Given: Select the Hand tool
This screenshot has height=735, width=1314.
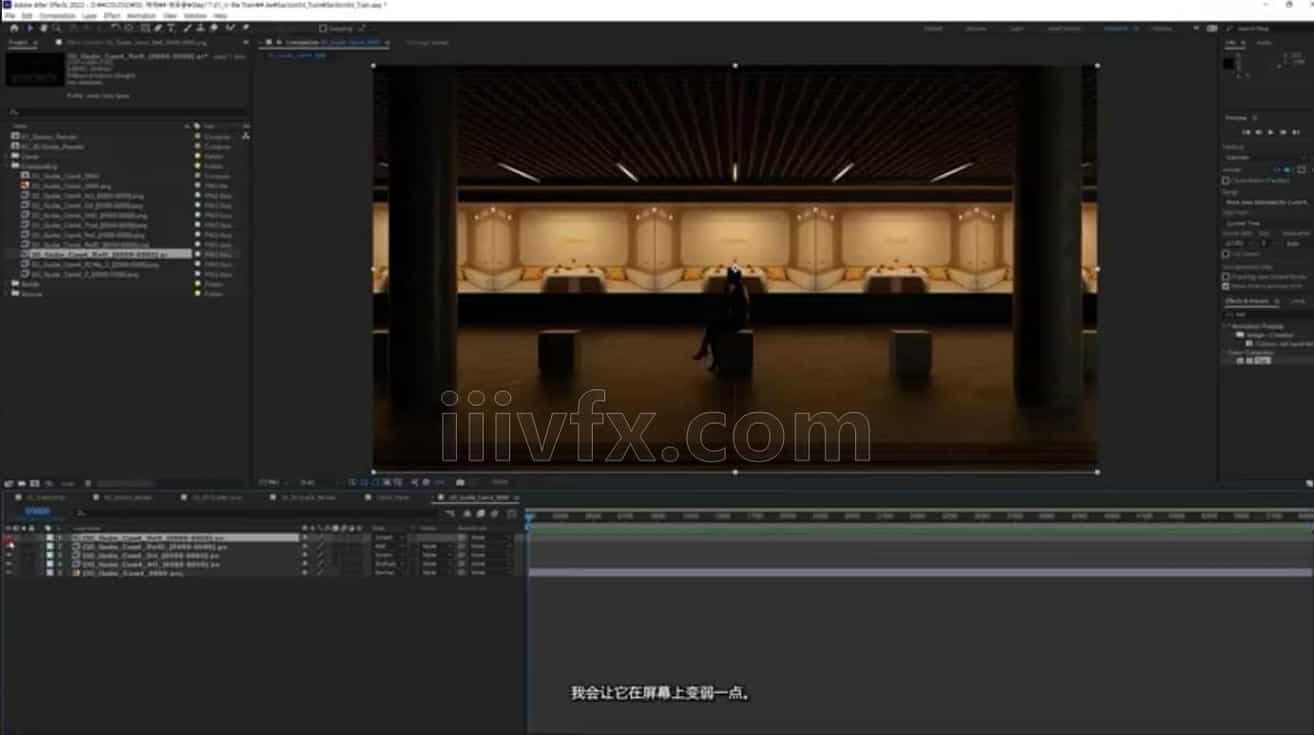Looking at the screenshot, I should coord(44,28).
